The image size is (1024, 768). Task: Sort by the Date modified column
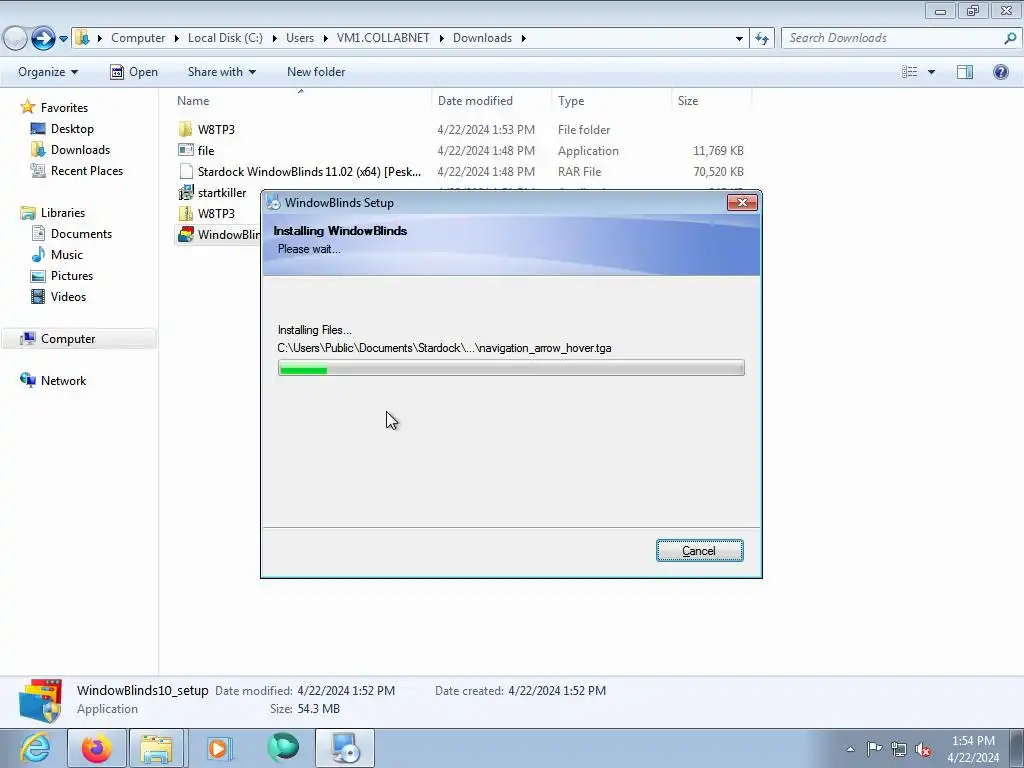click(x=475, y=101)
